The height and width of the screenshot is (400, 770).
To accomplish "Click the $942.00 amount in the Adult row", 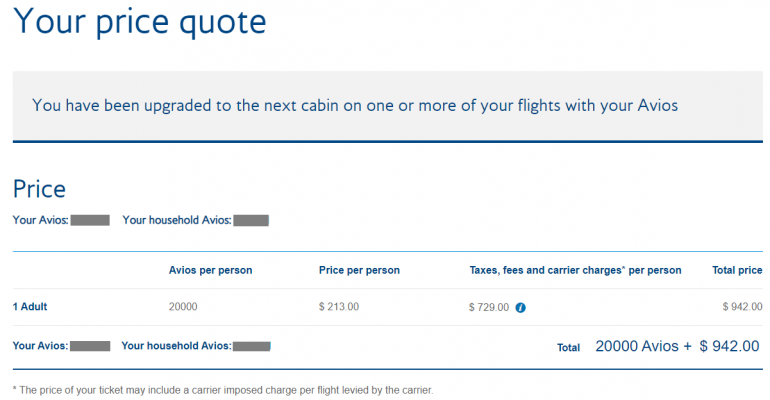I will point(740,307).
